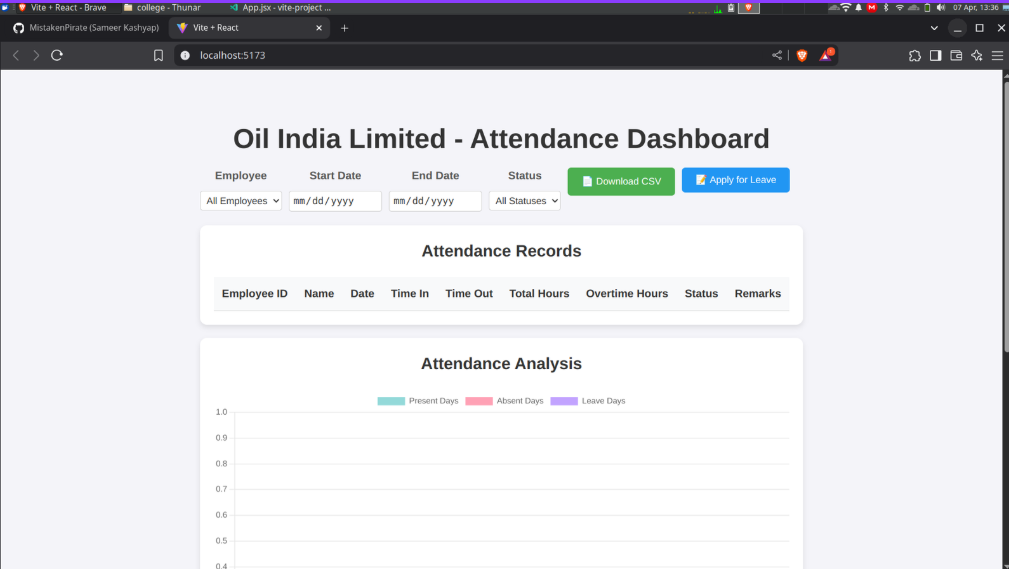1009x569 pixels.
Task: Click the Remarks column header
Action: click(758, 294)
